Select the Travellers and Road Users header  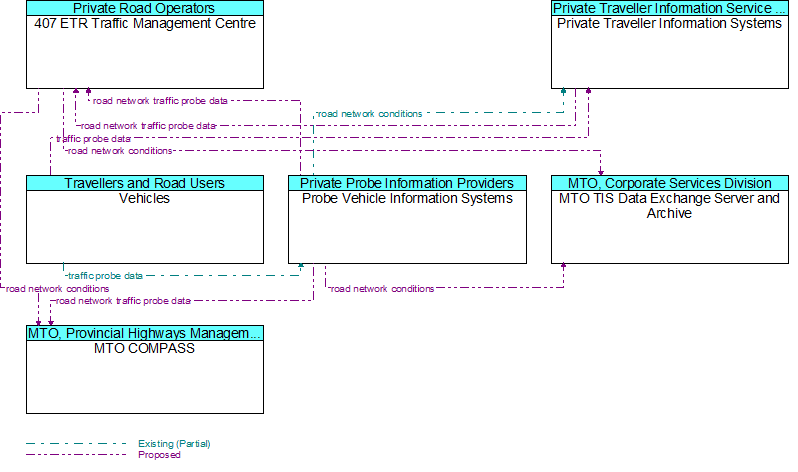[x=145, y=183]
